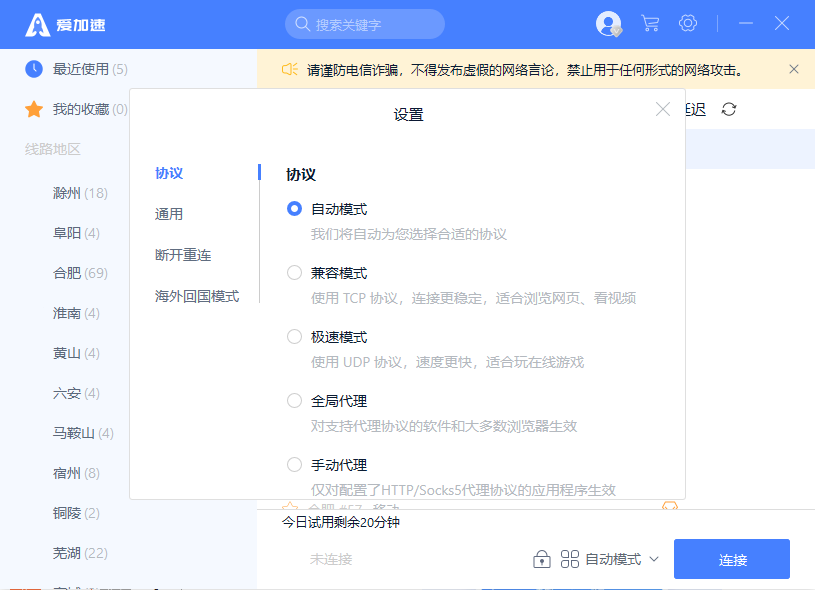
Task: Select the 极速模式 radio button
Action: coord(295,336)
